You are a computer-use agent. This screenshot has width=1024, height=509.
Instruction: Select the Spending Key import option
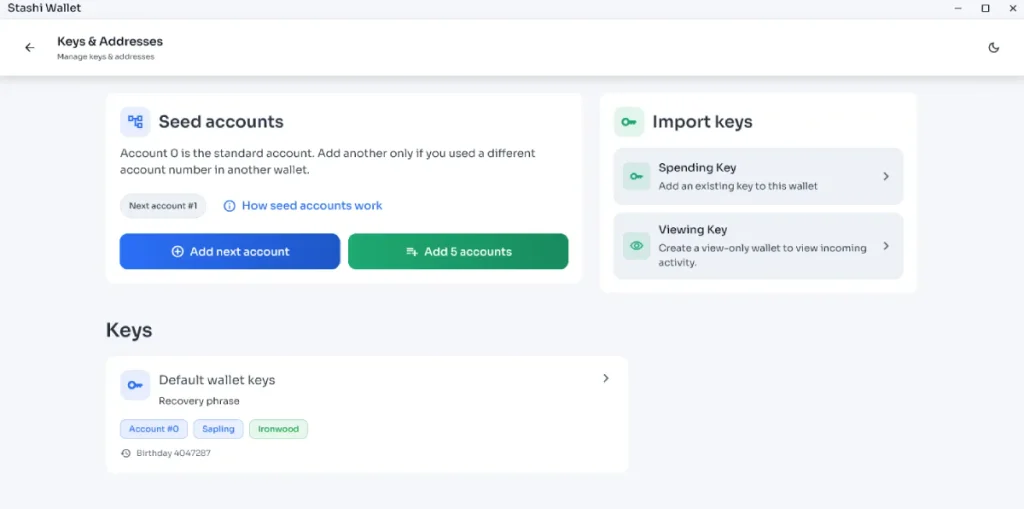point(758,176)
